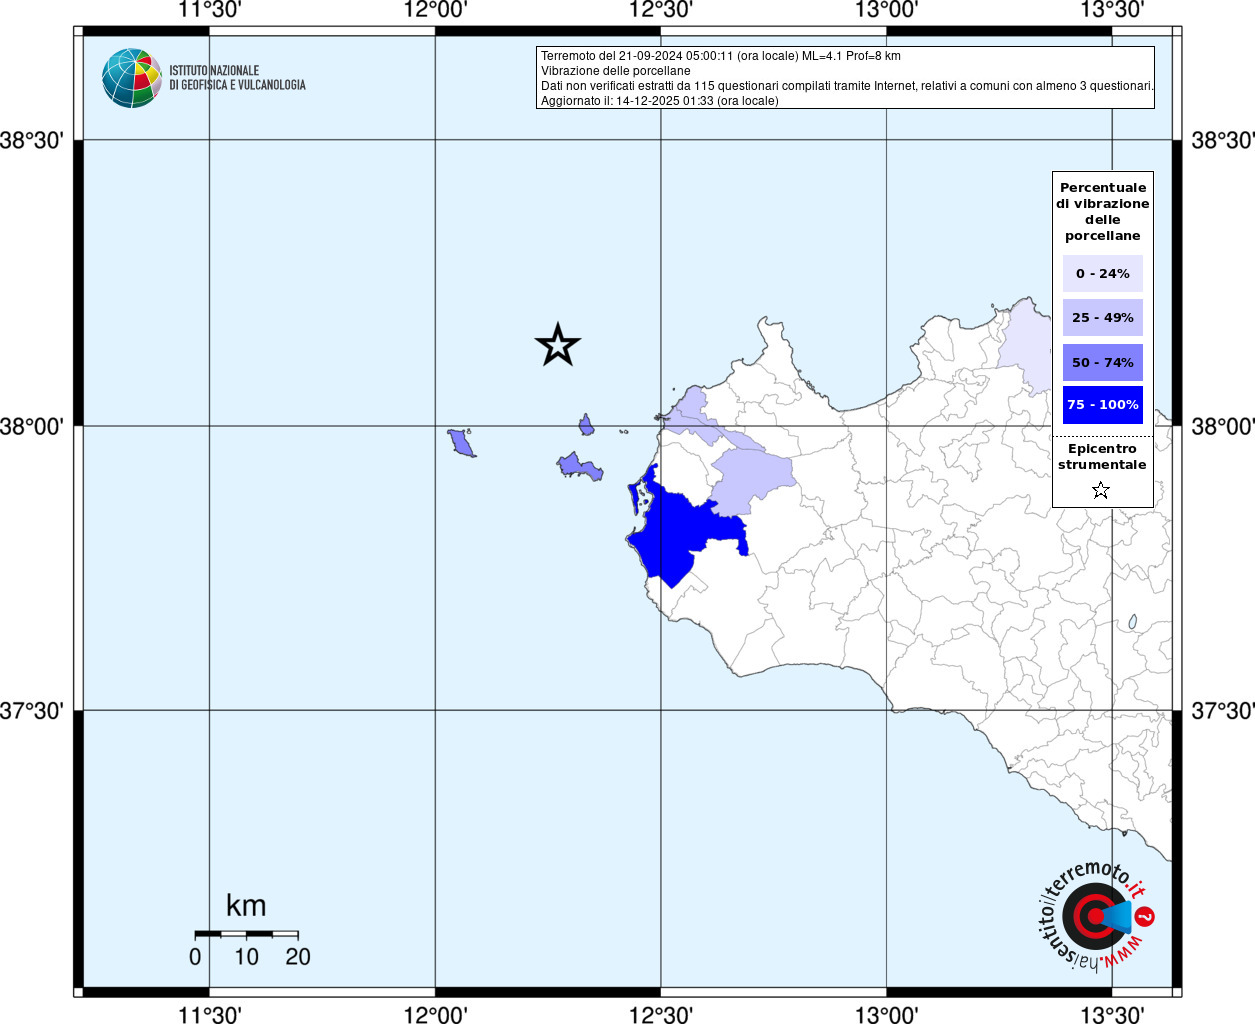Viewport: 1255px width, 1024px height.
Task: Click the right axis label 38°00'
Action: pos(1223,426)
